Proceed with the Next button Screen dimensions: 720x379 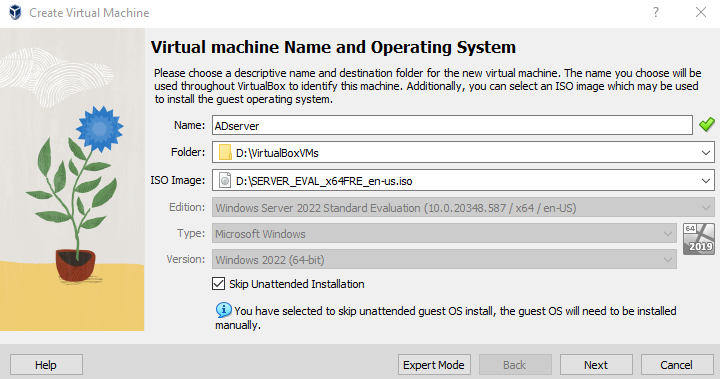coord(596,365)
